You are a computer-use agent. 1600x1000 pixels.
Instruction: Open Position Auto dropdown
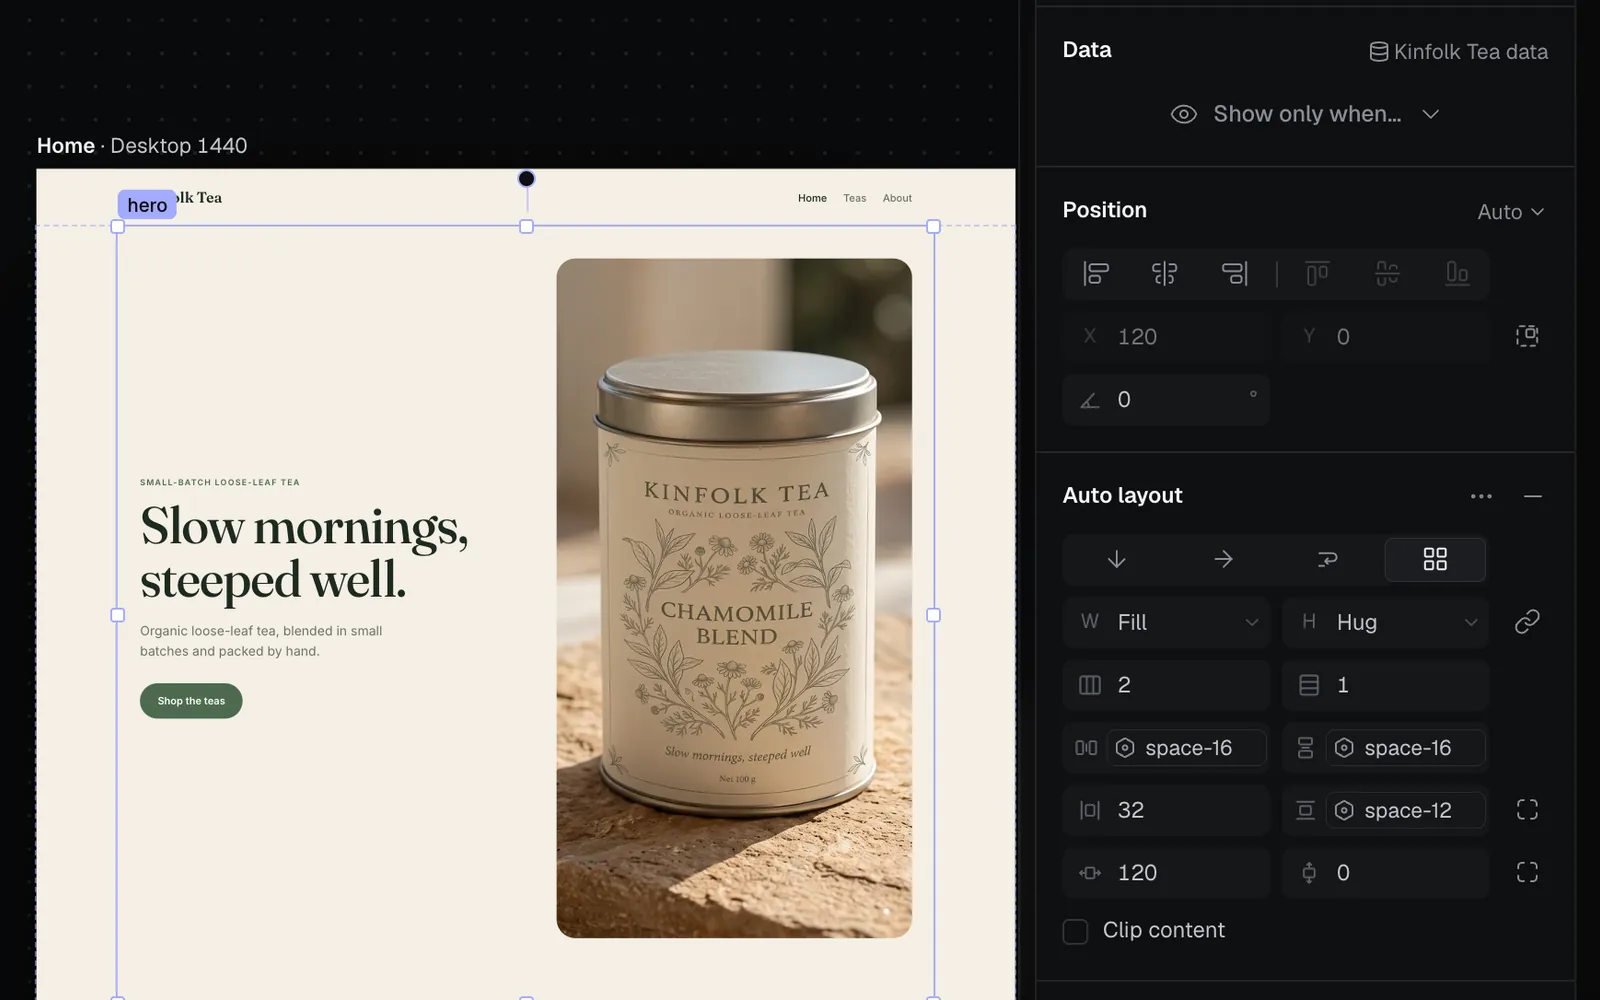click(1511, 212)
